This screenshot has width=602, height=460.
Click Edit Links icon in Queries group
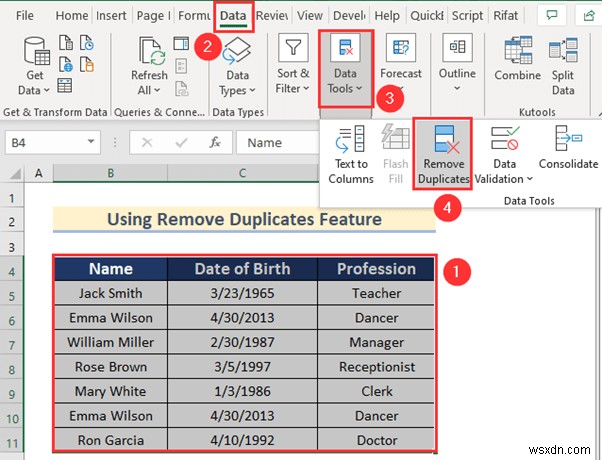[181, 88]
